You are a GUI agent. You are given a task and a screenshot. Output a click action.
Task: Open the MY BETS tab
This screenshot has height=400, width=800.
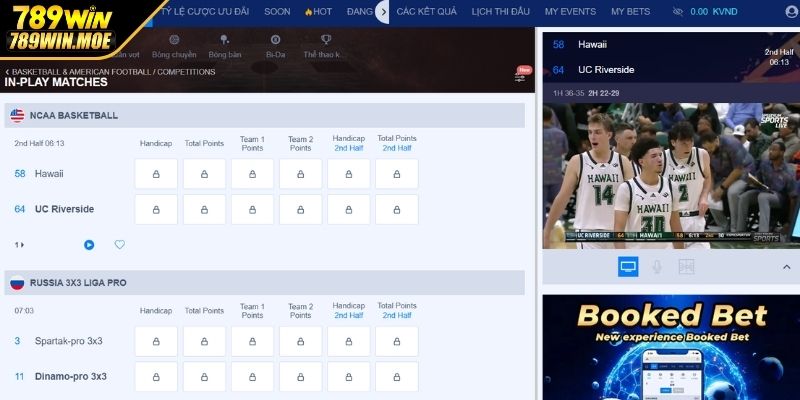pyautogui.click(x=631, y=11)
